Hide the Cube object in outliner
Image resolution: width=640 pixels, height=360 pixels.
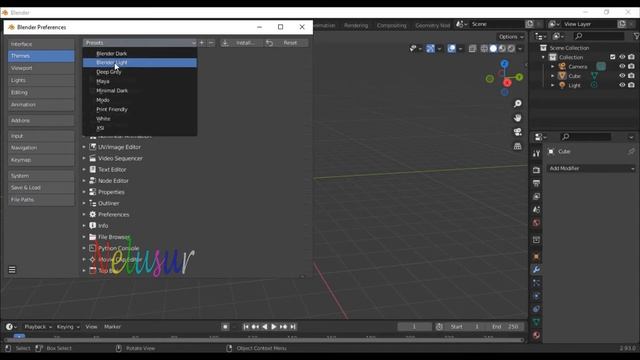tap(622, 76)
